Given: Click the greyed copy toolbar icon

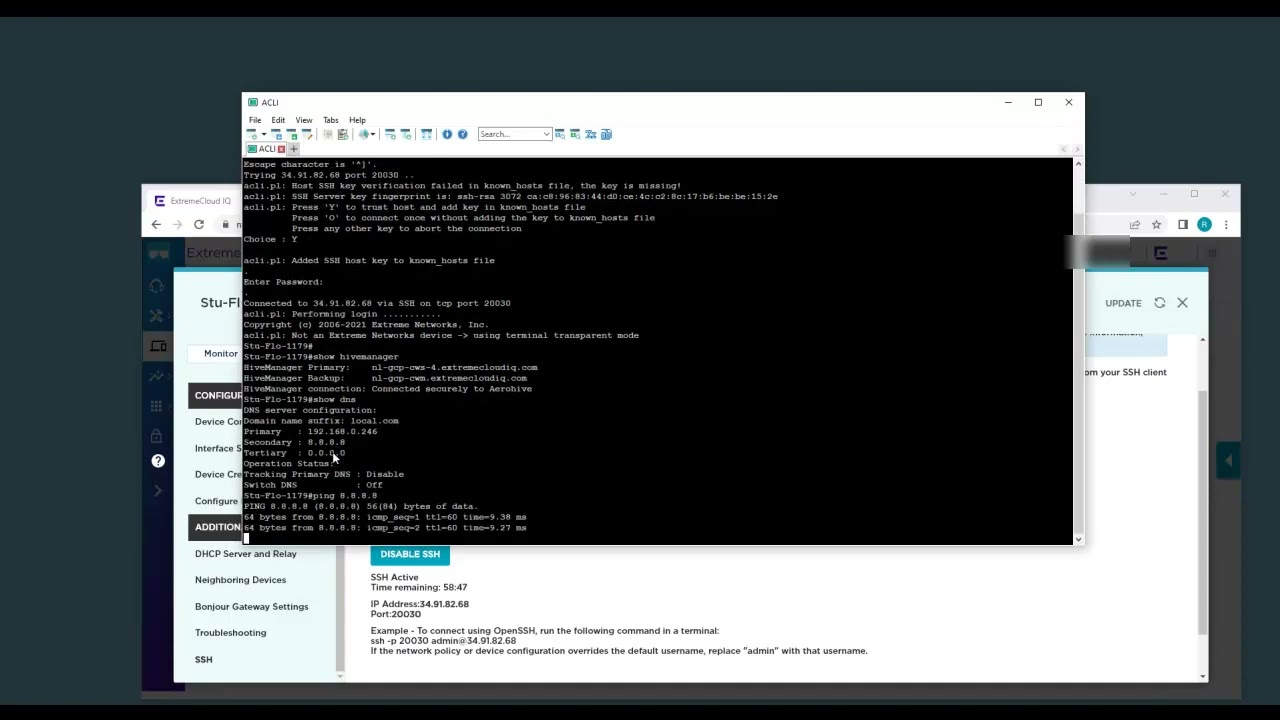Looking at the screenshot, I should coord(328,134).
